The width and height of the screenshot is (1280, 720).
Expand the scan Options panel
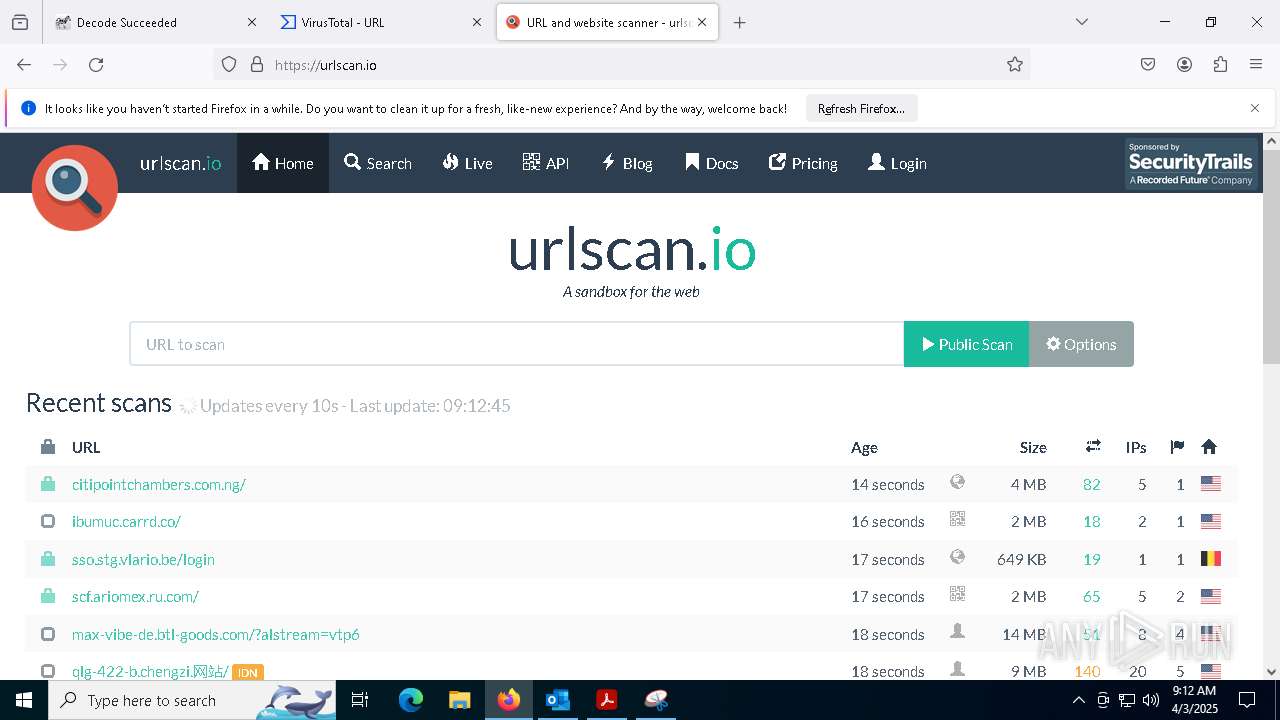(1081, 344)
